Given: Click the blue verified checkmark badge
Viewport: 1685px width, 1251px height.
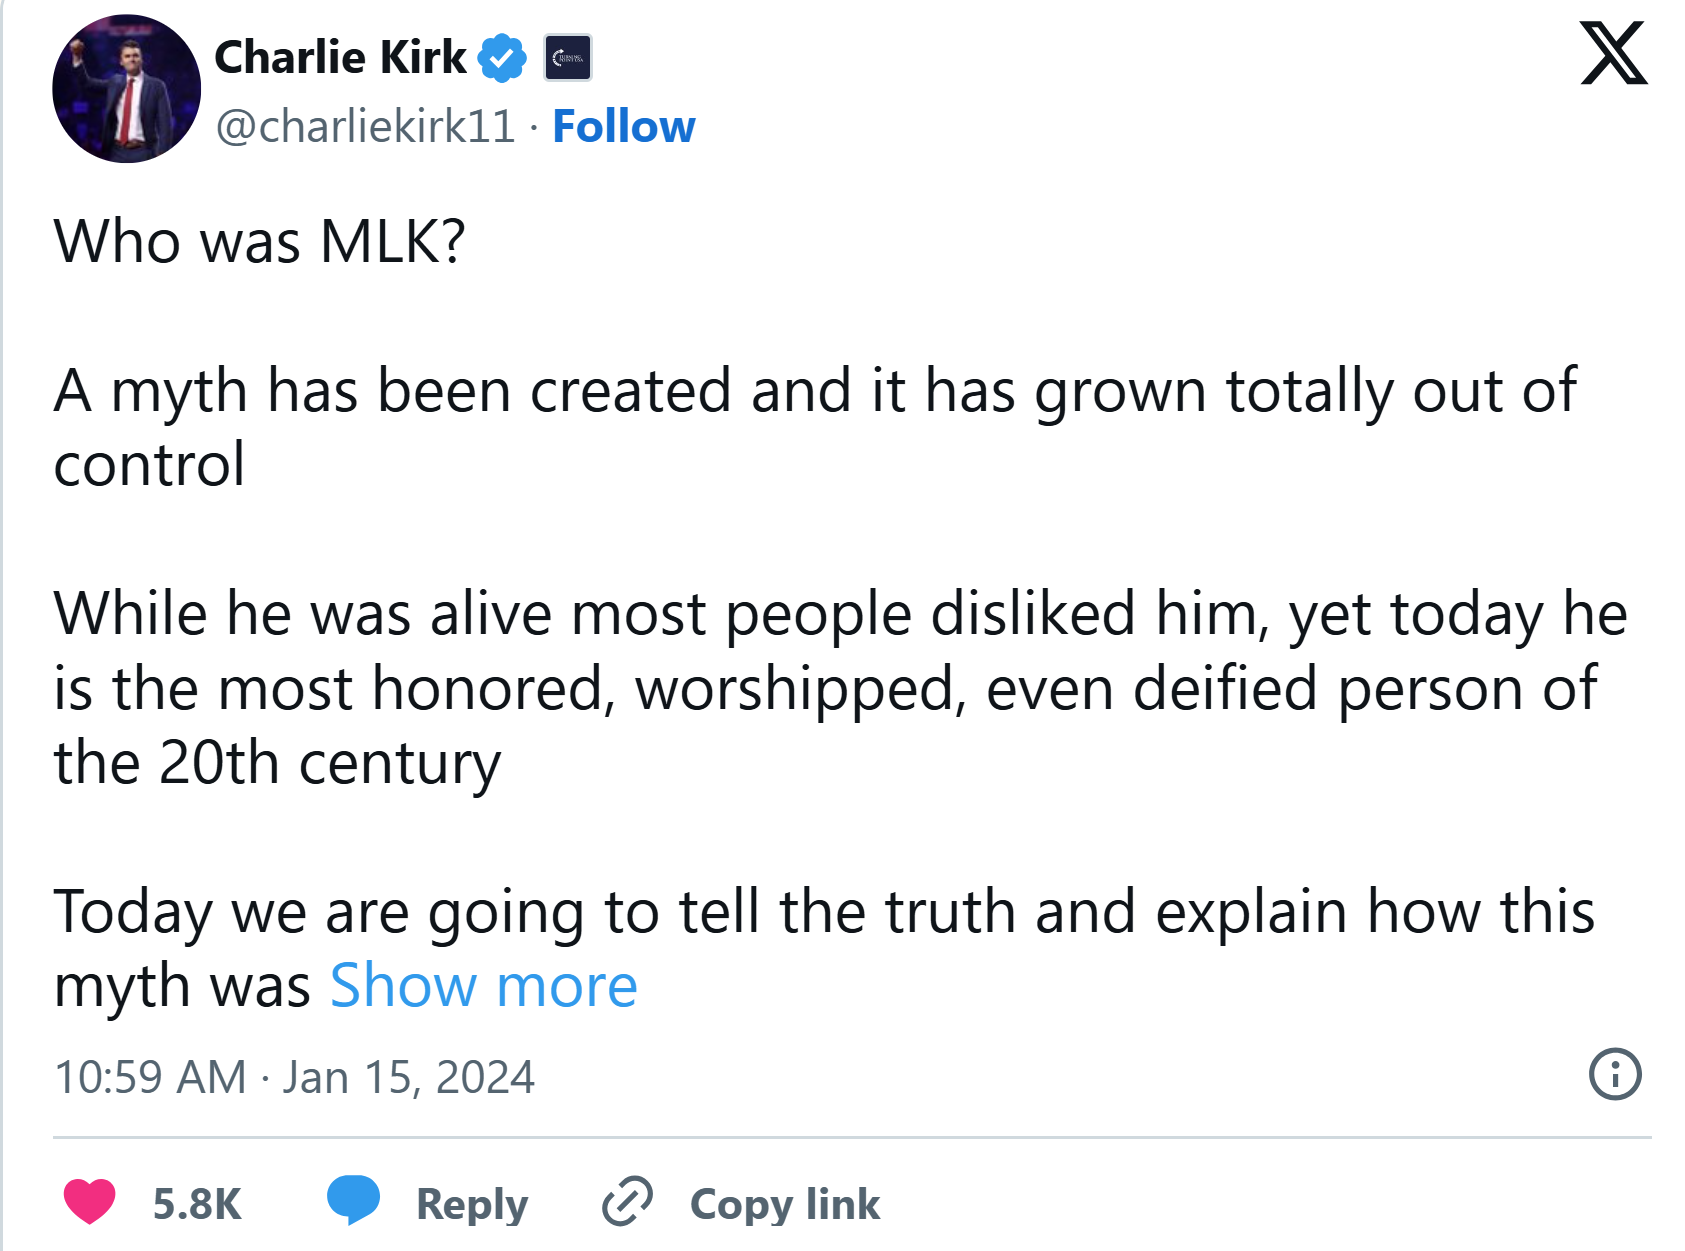Looking at the screenshot, I should coord(502,58).
